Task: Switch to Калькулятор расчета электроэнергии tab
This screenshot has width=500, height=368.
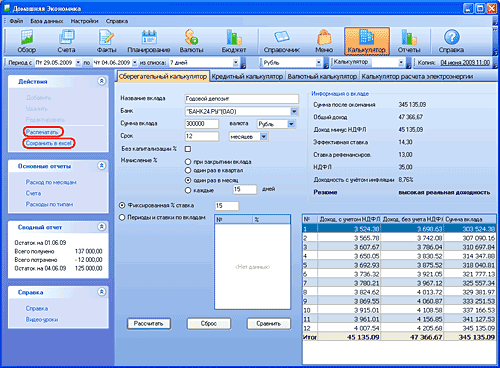Action: click(417, 77)
